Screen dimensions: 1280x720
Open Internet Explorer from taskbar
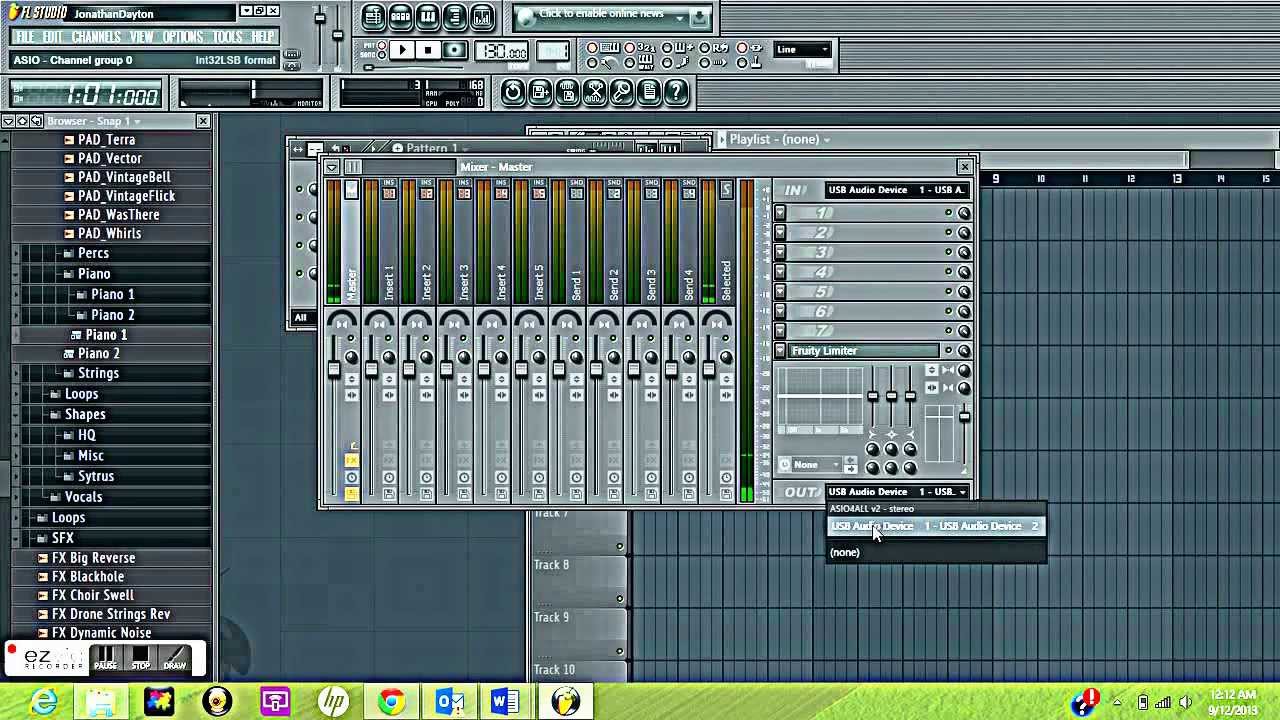(44, 701)
